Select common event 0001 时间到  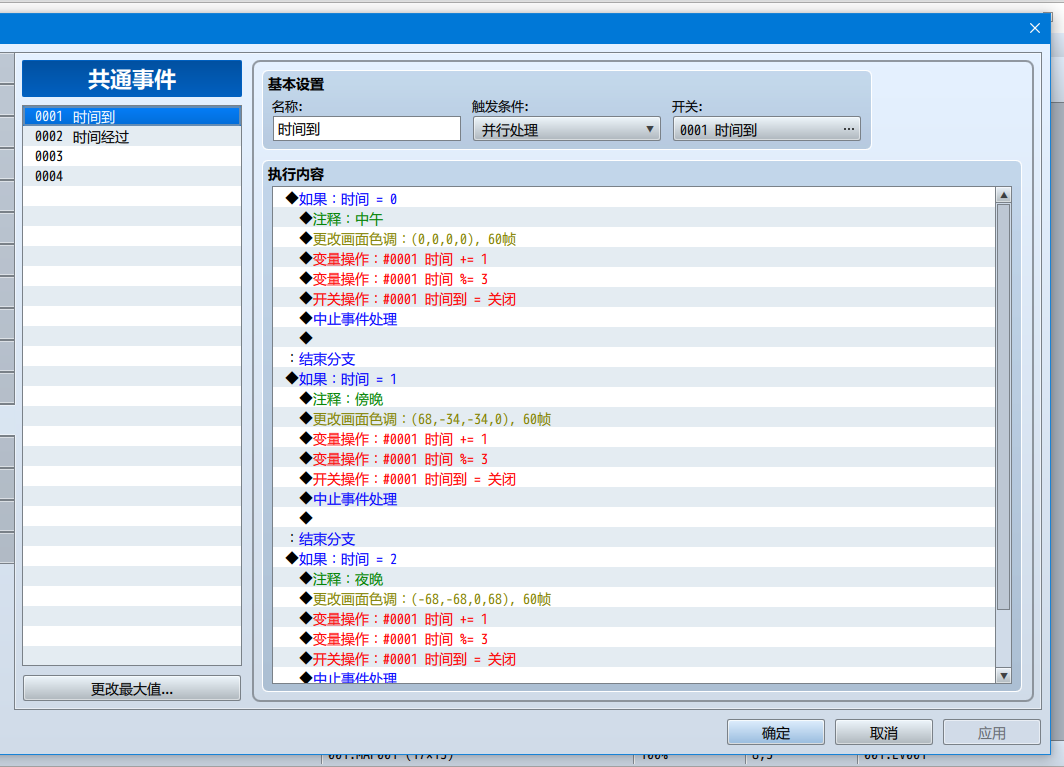(132, 117)
